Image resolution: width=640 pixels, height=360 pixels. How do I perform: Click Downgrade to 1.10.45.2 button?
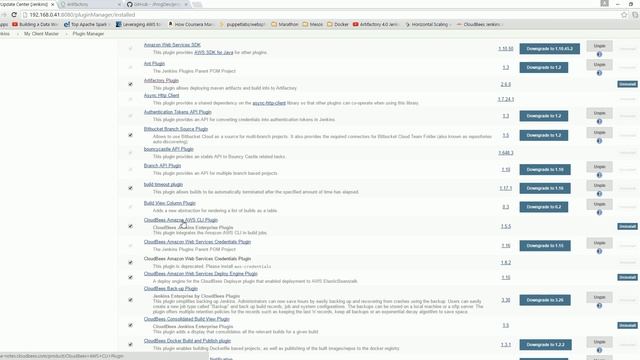pyautogui.click(x=549, y=49)
